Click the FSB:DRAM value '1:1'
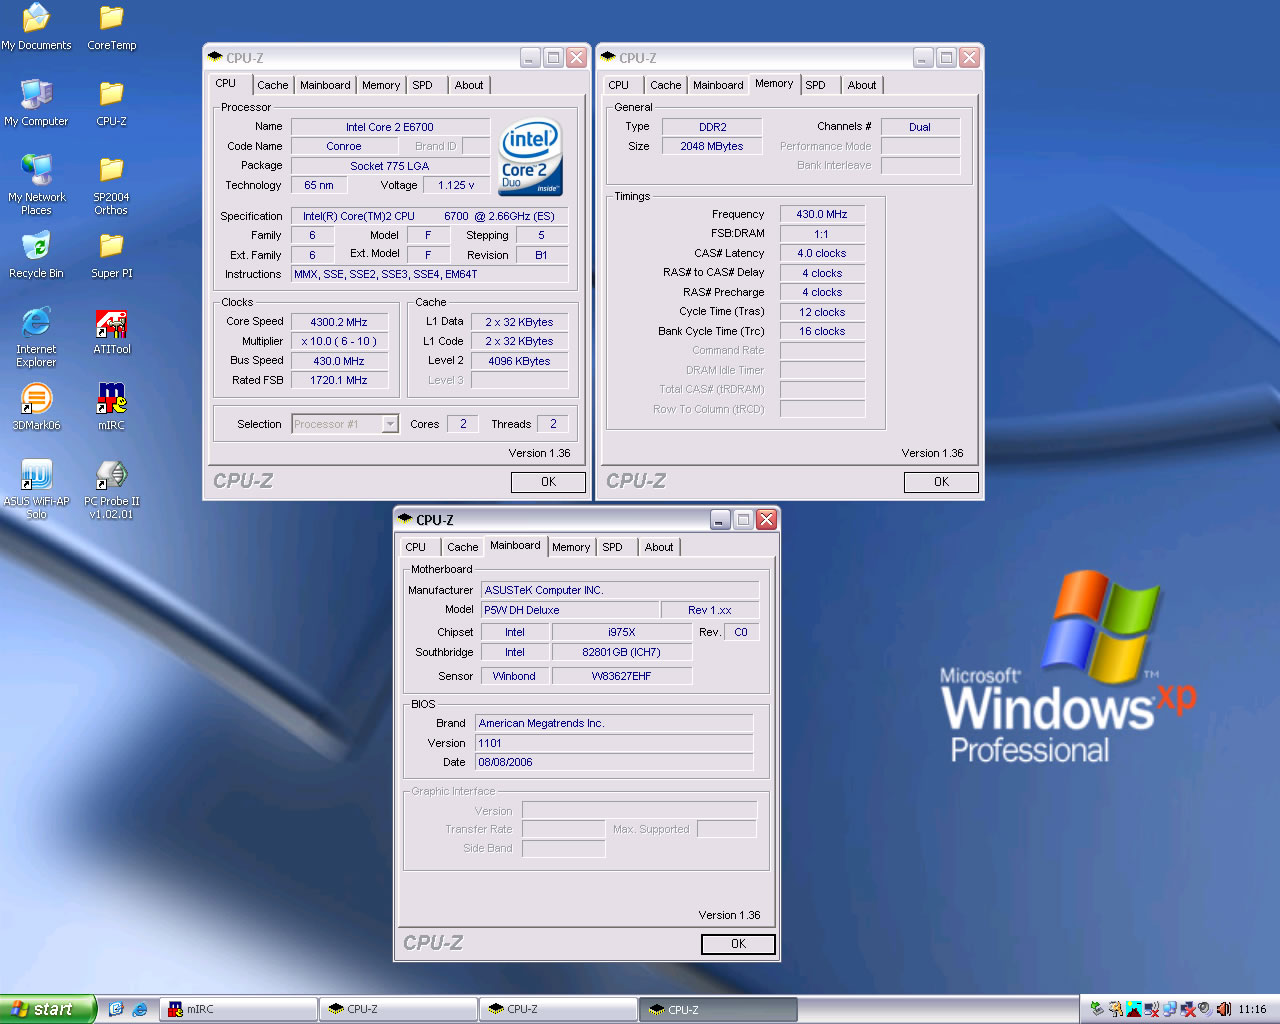The image size is (1280, 1024). tap(822, 234)
